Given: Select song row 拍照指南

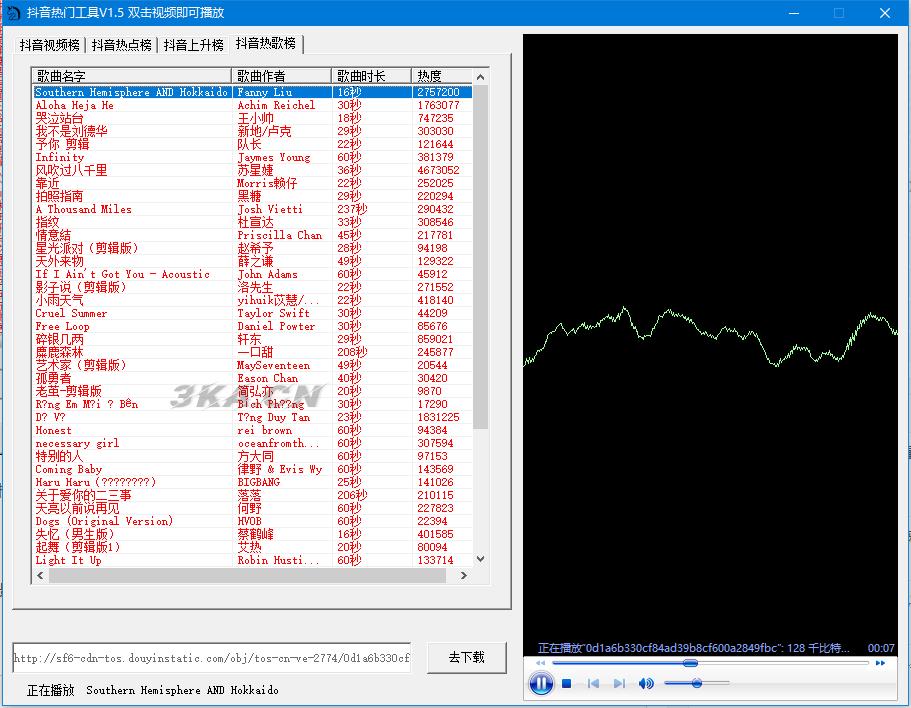Looking at the screenshot, I should coord(252,196).
